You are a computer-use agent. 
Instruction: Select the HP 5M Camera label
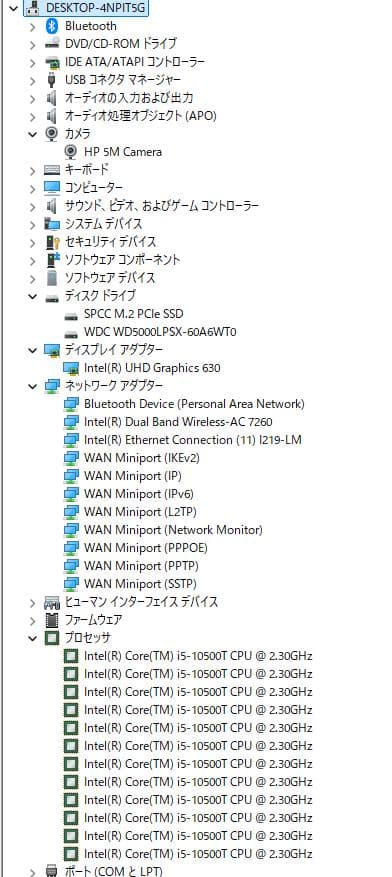click(123, 152)
